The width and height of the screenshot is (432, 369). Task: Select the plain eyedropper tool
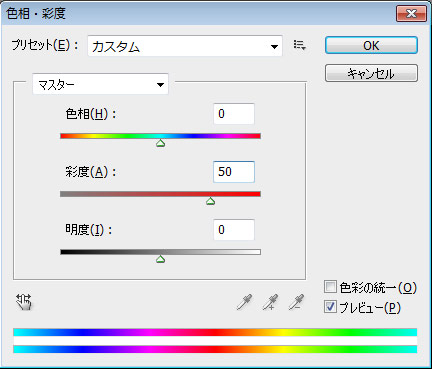pos(245,302)
